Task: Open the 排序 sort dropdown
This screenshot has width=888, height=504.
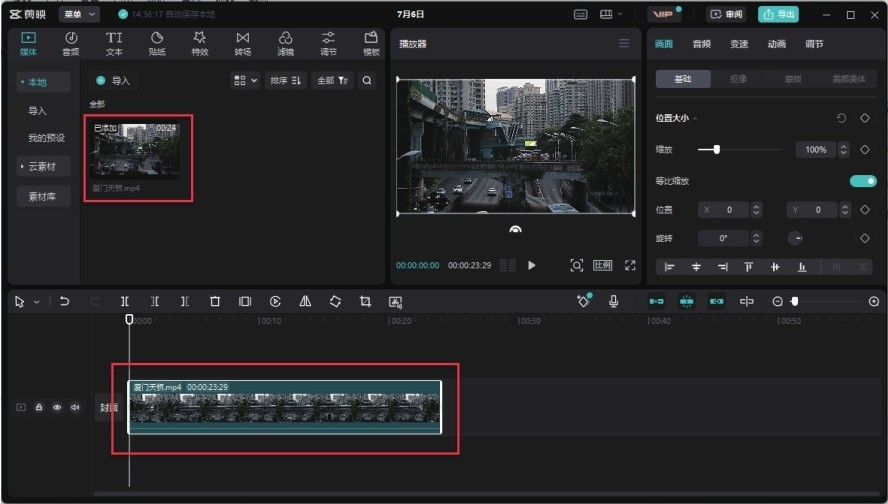Action: coord(285,80)
